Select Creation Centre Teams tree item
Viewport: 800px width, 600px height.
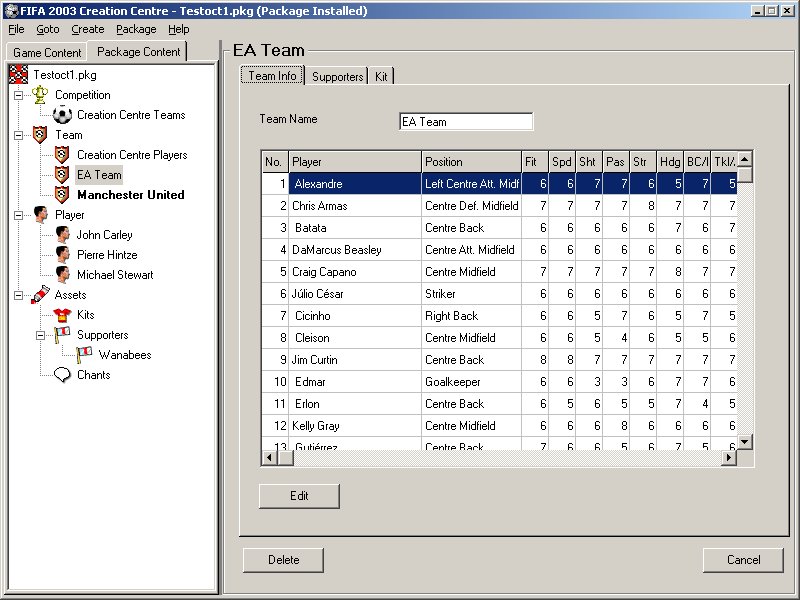(x=131, y=115)
